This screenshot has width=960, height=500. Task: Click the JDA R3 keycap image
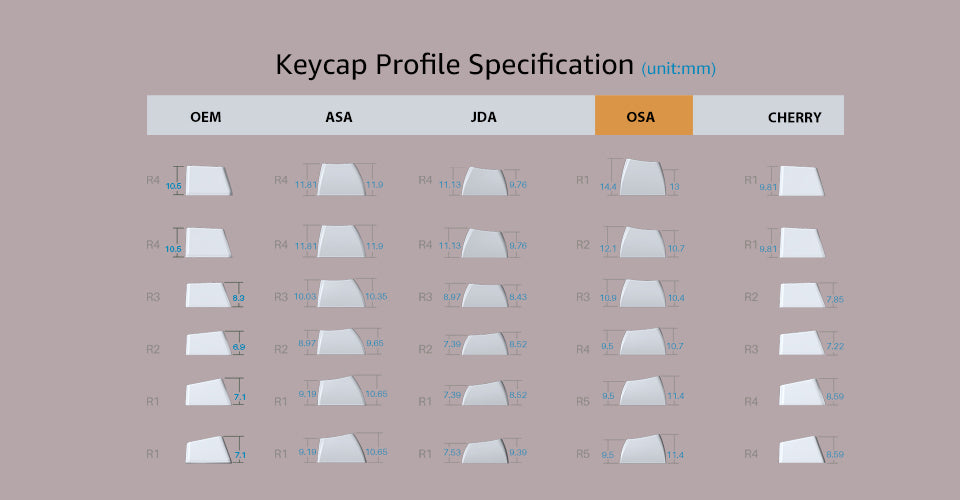tap(484, 296)
